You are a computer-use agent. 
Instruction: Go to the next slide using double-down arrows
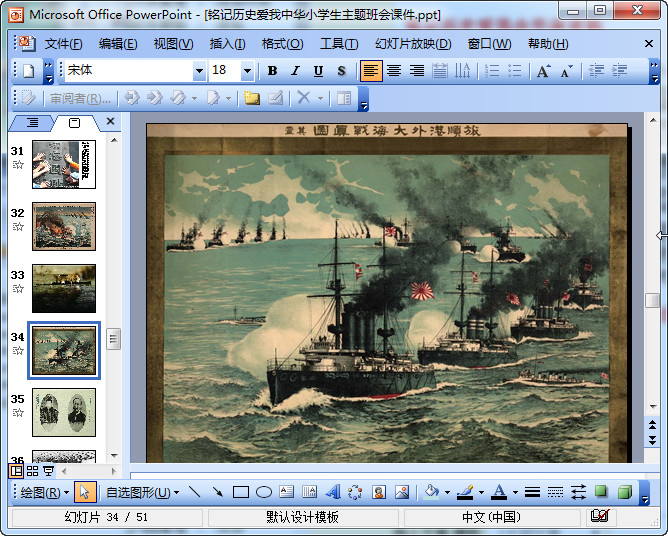(x=653, y=441)
